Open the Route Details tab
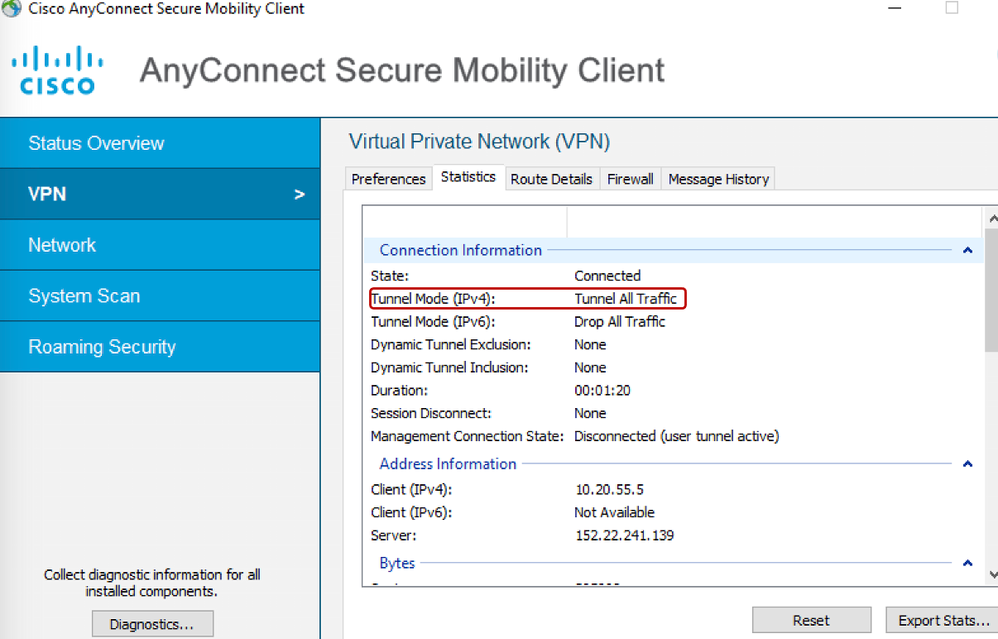Screen dimensions: 998x639 click(551, 179)
